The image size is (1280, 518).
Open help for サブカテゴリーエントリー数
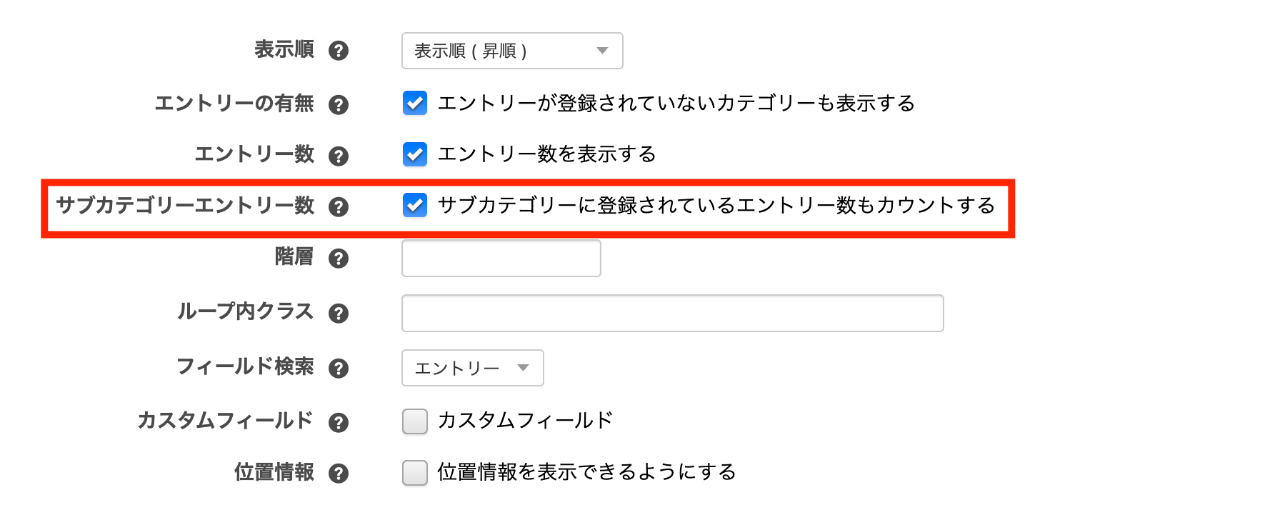click(339, 208)
